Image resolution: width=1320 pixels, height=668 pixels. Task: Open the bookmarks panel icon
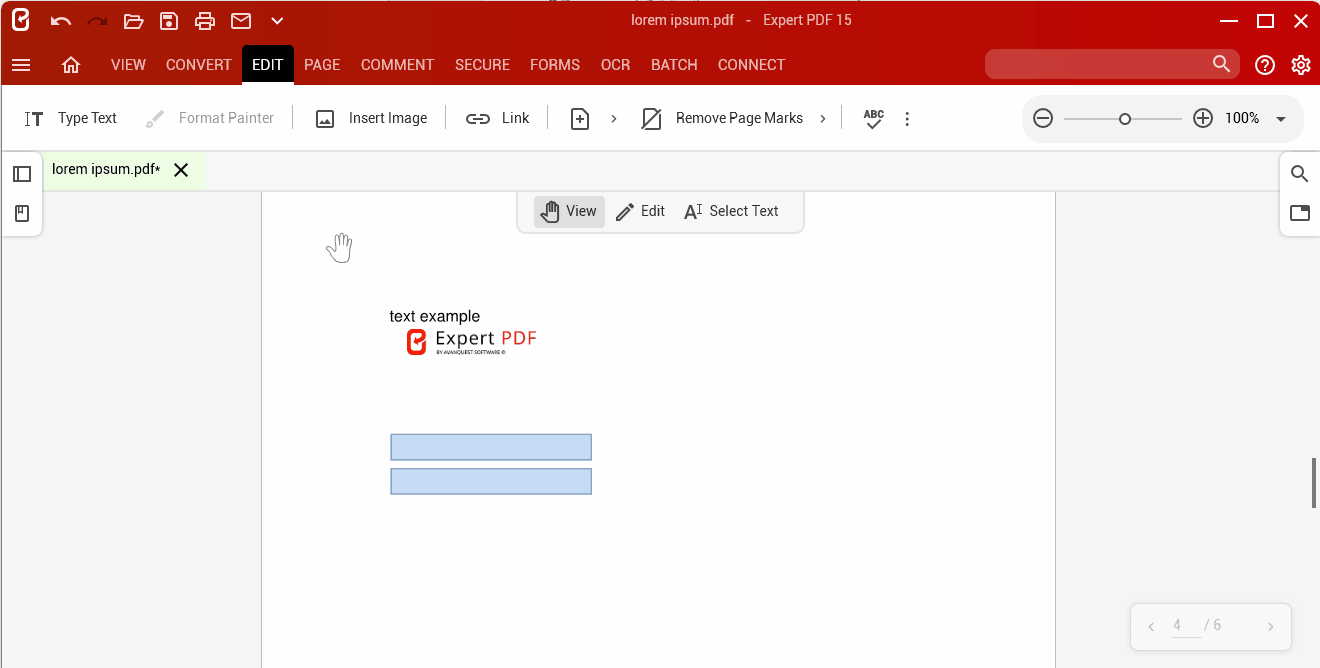[22, 213]
